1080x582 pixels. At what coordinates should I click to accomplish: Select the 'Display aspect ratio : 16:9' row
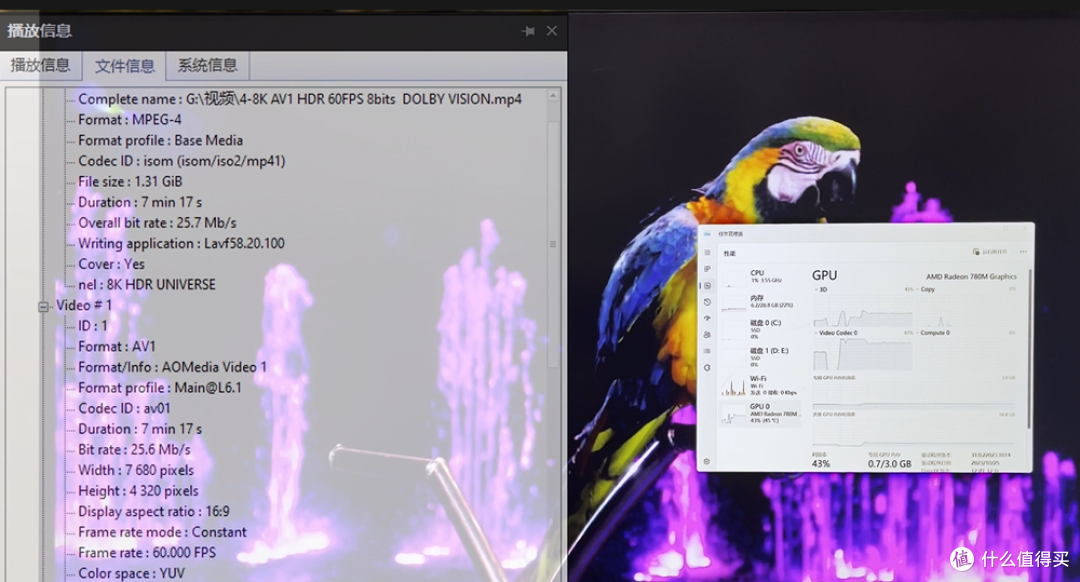(154, 512)
